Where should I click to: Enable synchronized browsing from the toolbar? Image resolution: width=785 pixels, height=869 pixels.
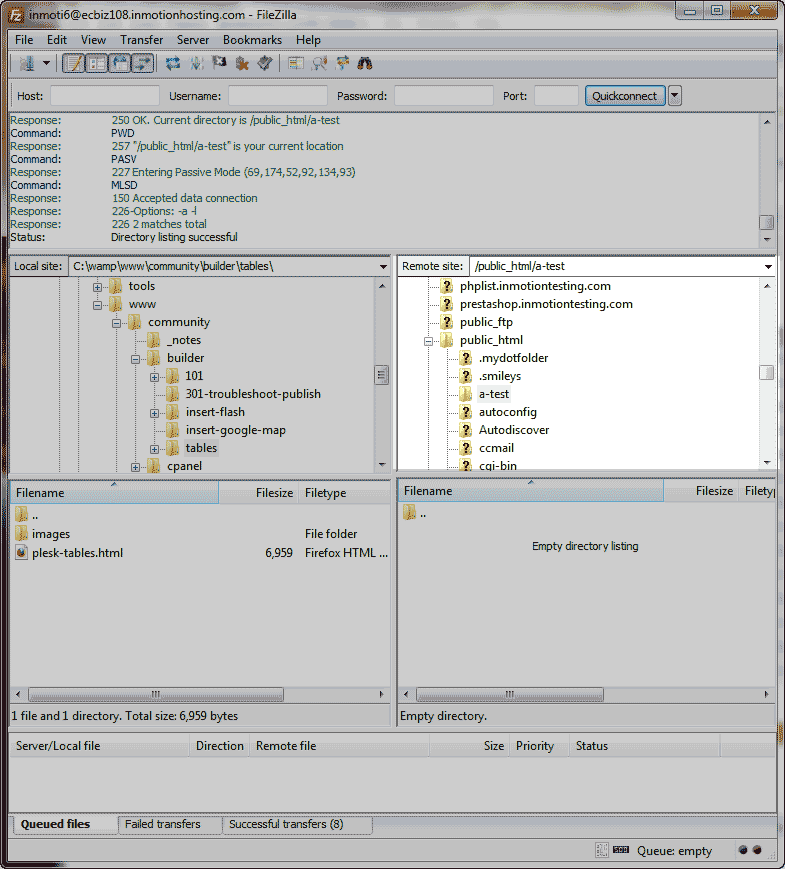342,63
